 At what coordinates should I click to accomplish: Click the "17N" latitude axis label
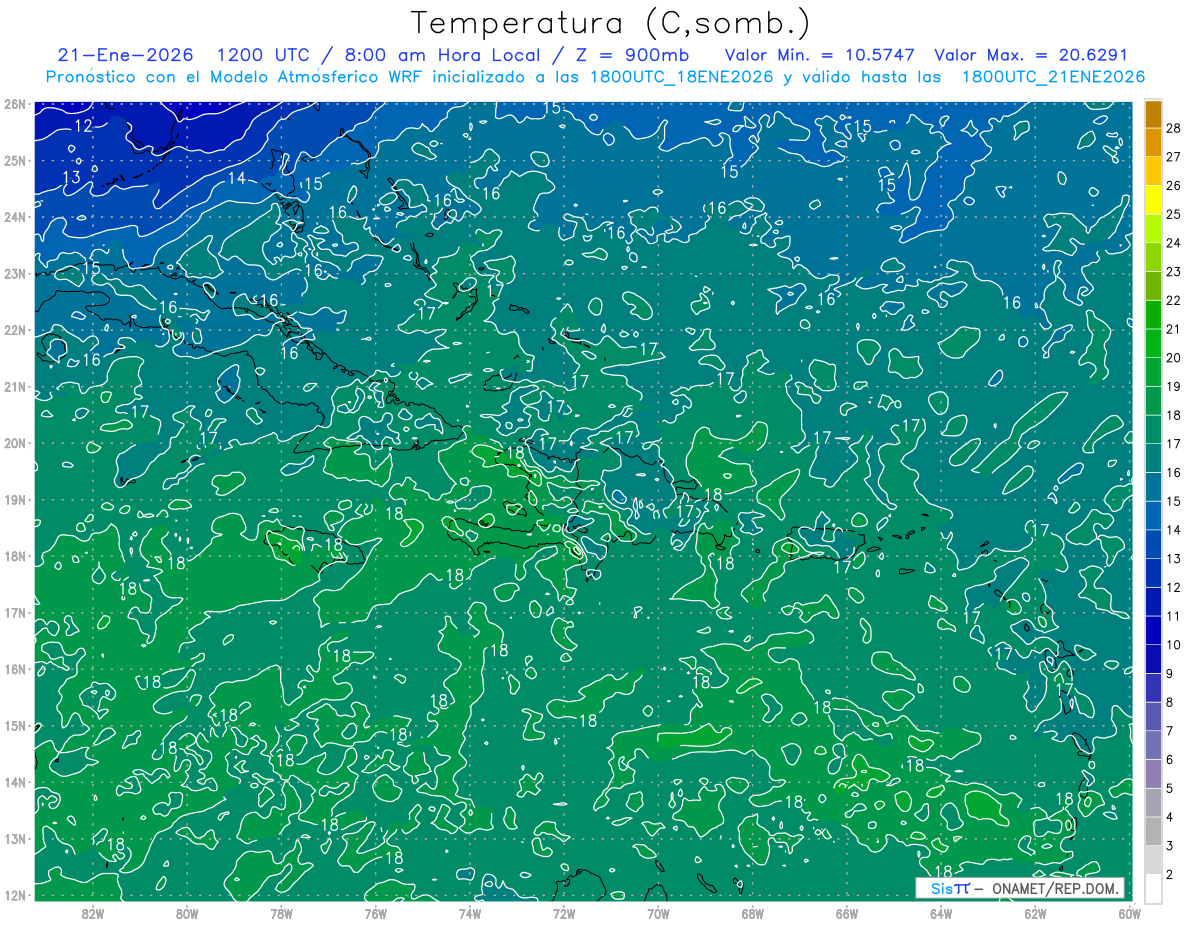(x=14, y=613)
